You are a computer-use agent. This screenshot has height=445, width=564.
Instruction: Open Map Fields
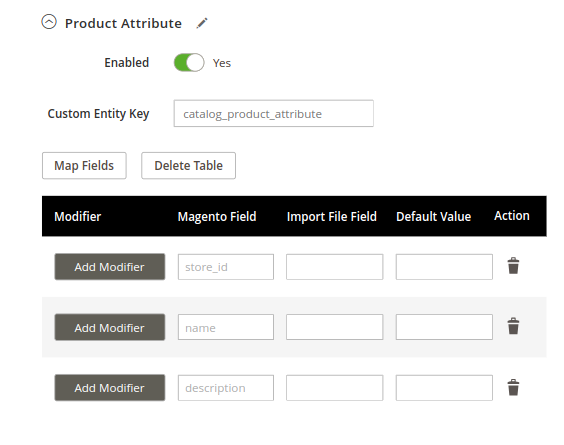pos(84,165)
